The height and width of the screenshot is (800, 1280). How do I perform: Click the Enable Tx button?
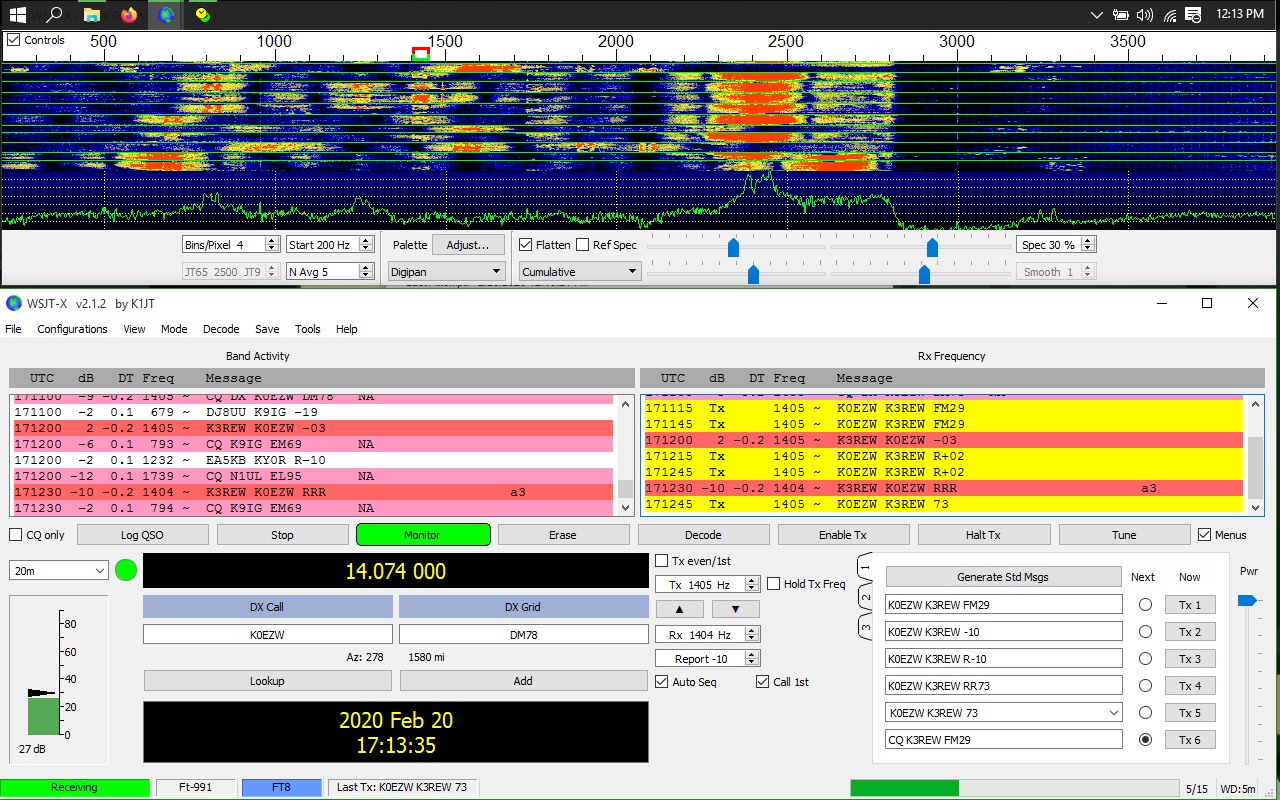point(843,535)
